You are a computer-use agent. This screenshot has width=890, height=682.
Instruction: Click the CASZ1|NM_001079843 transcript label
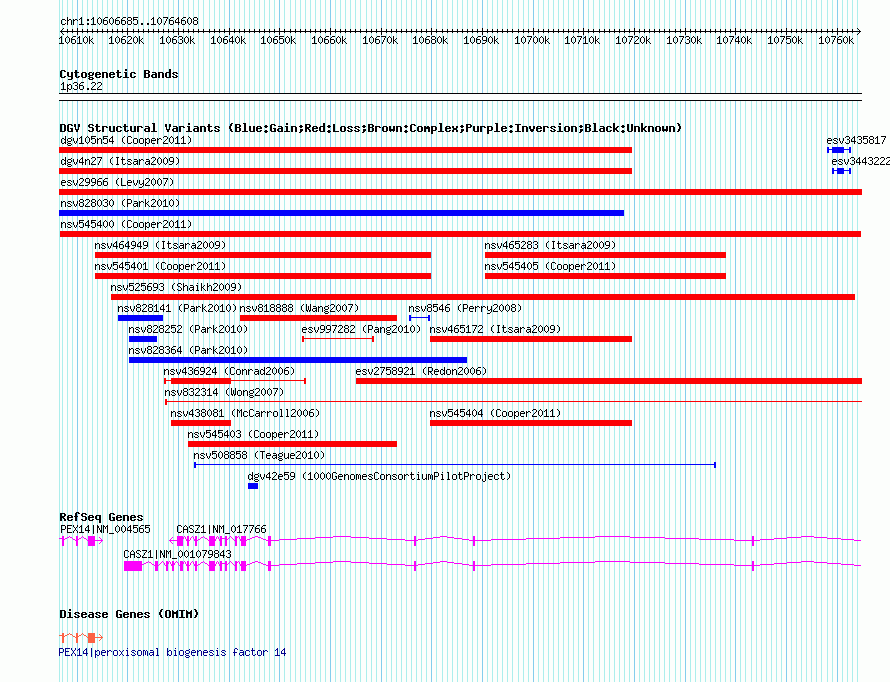[177, 554]
